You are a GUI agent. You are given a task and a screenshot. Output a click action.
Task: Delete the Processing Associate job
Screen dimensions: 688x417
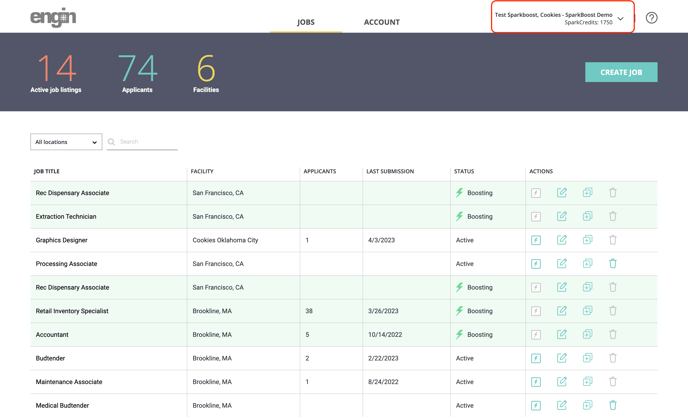point(613,264)
